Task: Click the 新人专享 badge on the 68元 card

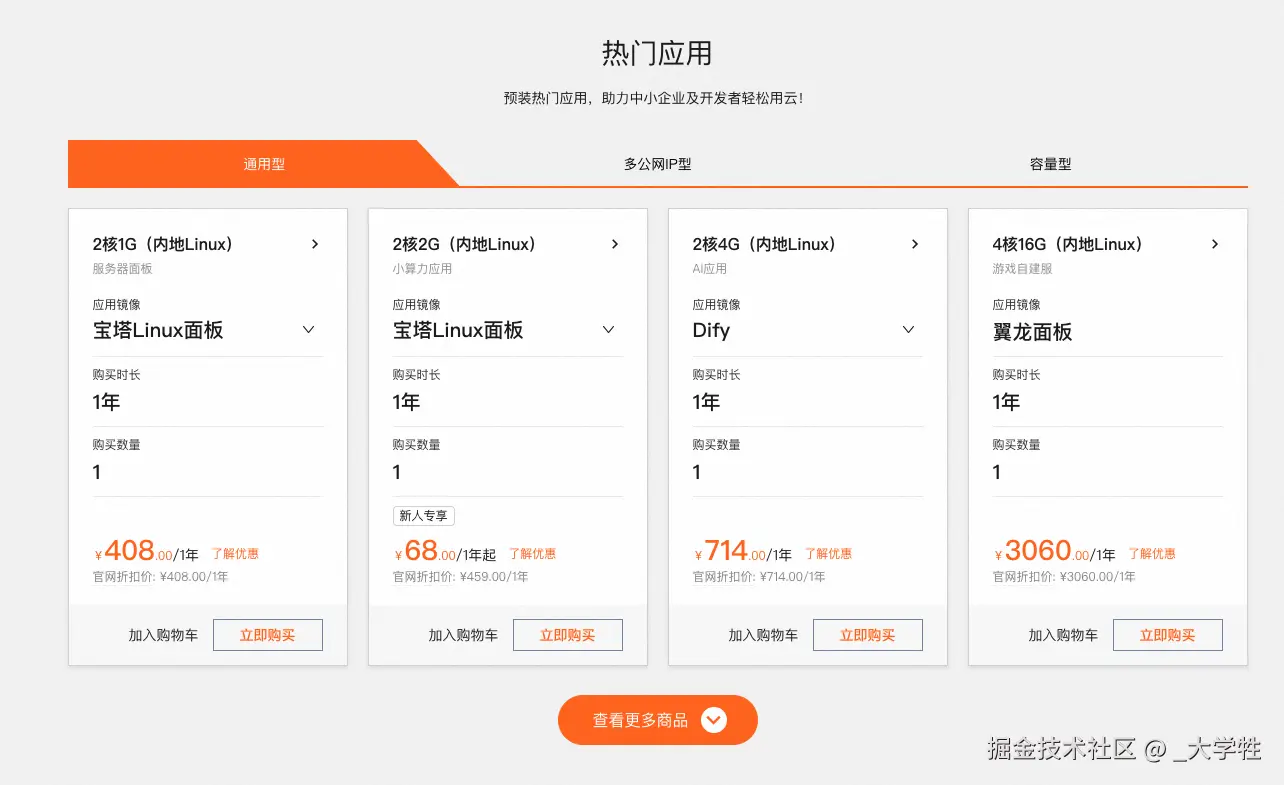Action: [423, 515]
